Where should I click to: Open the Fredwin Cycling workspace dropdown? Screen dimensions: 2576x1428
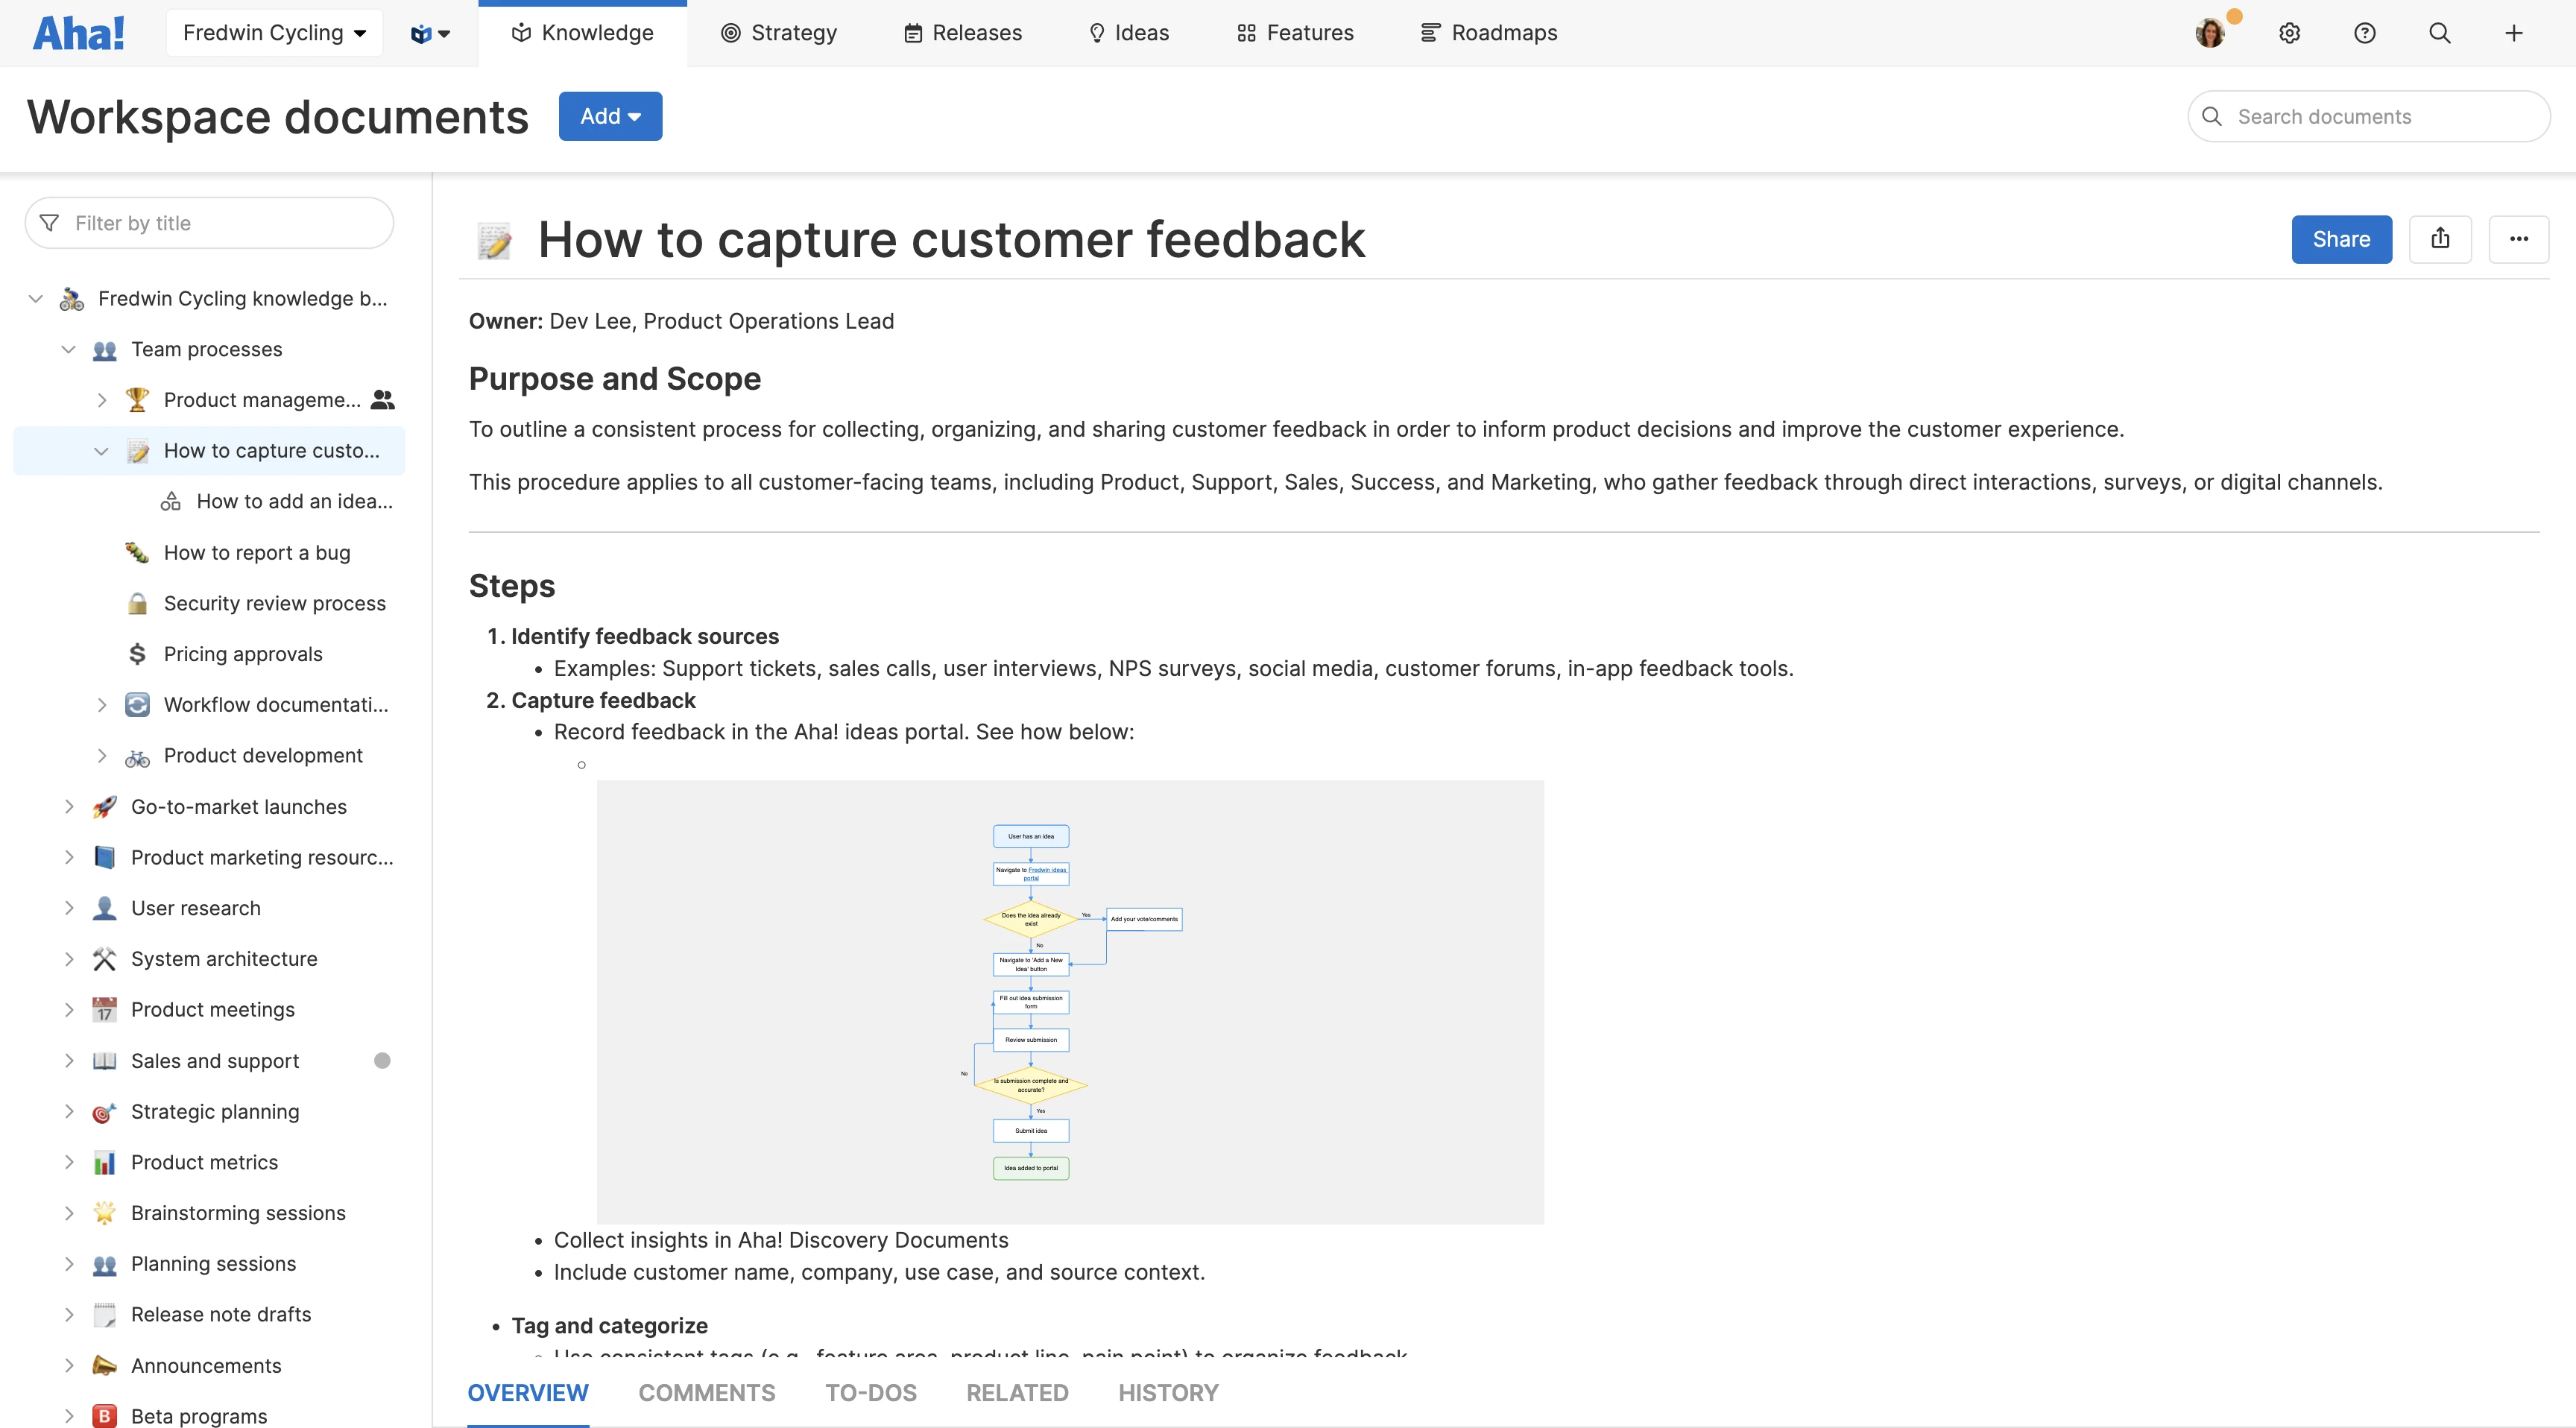click(274, 33)
